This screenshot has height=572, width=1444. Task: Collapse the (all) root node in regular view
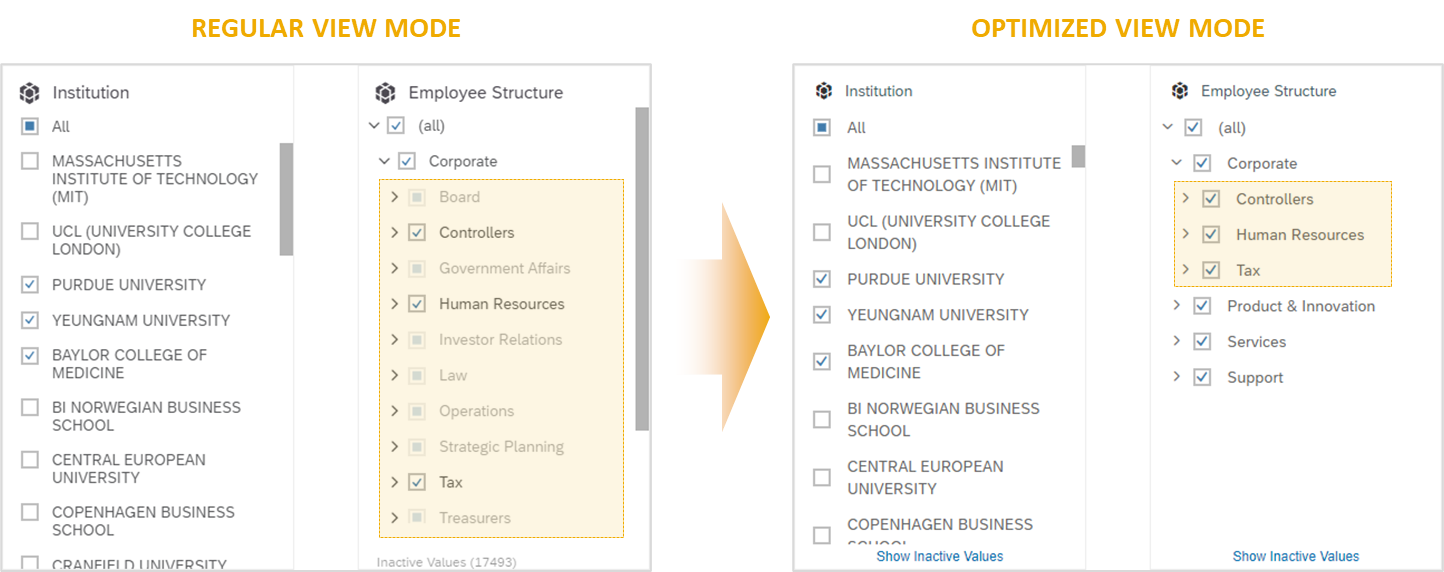click(374, 125)
